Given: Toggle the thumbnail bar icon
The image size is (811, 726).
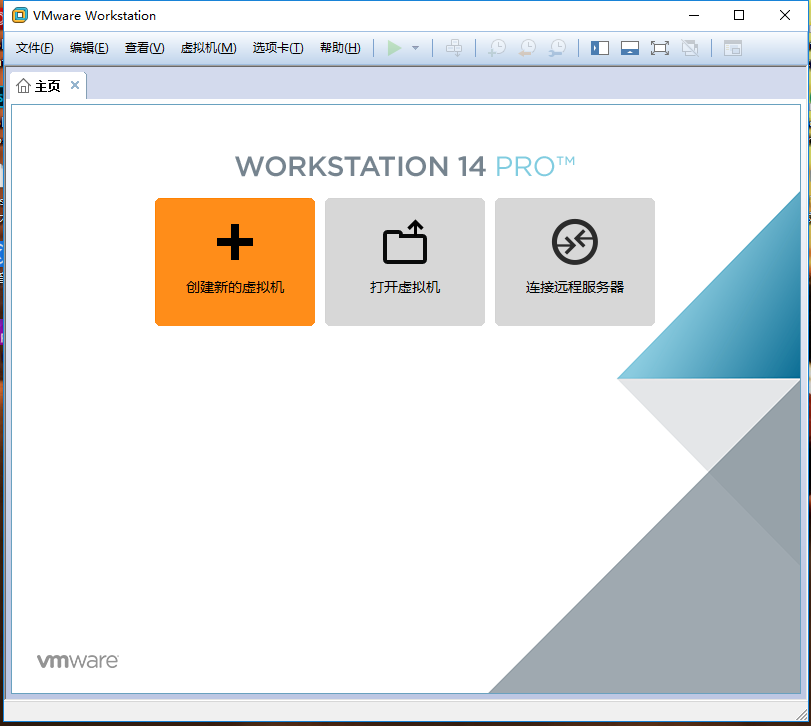Looking at the screenshot, I should tap(630, 48).
